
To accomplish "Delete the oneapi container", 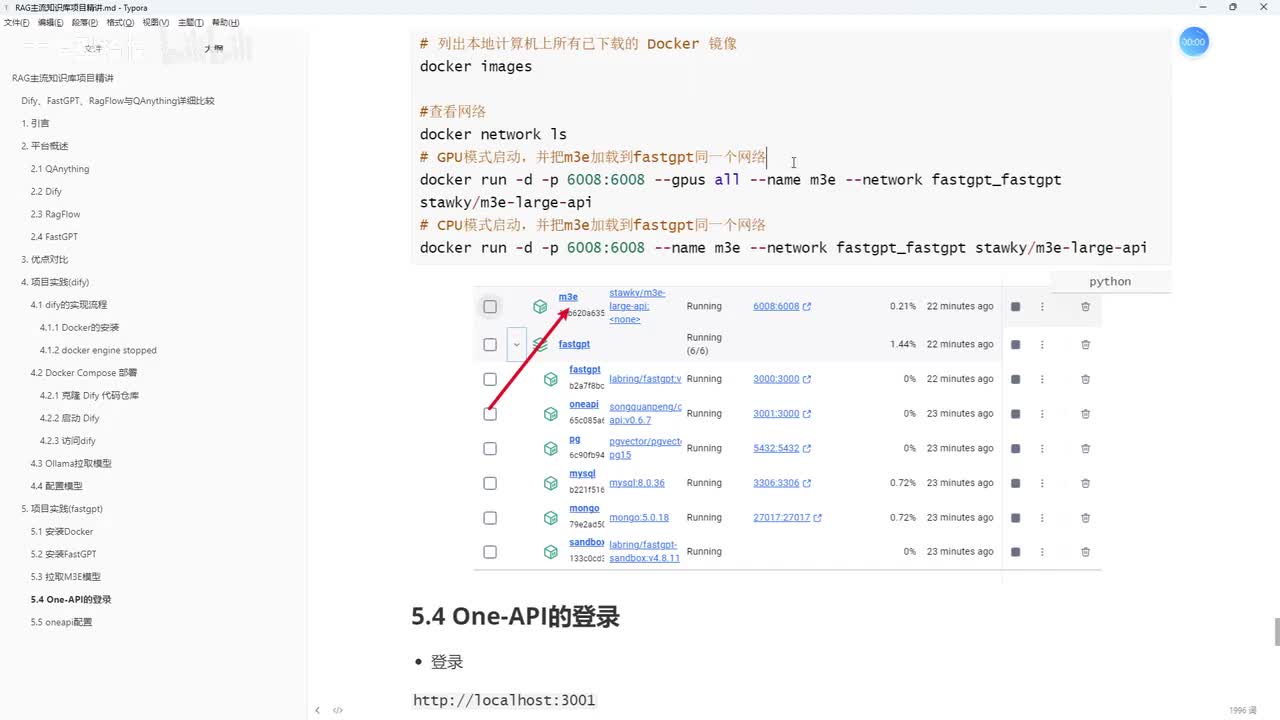I will coord(1085,414).
